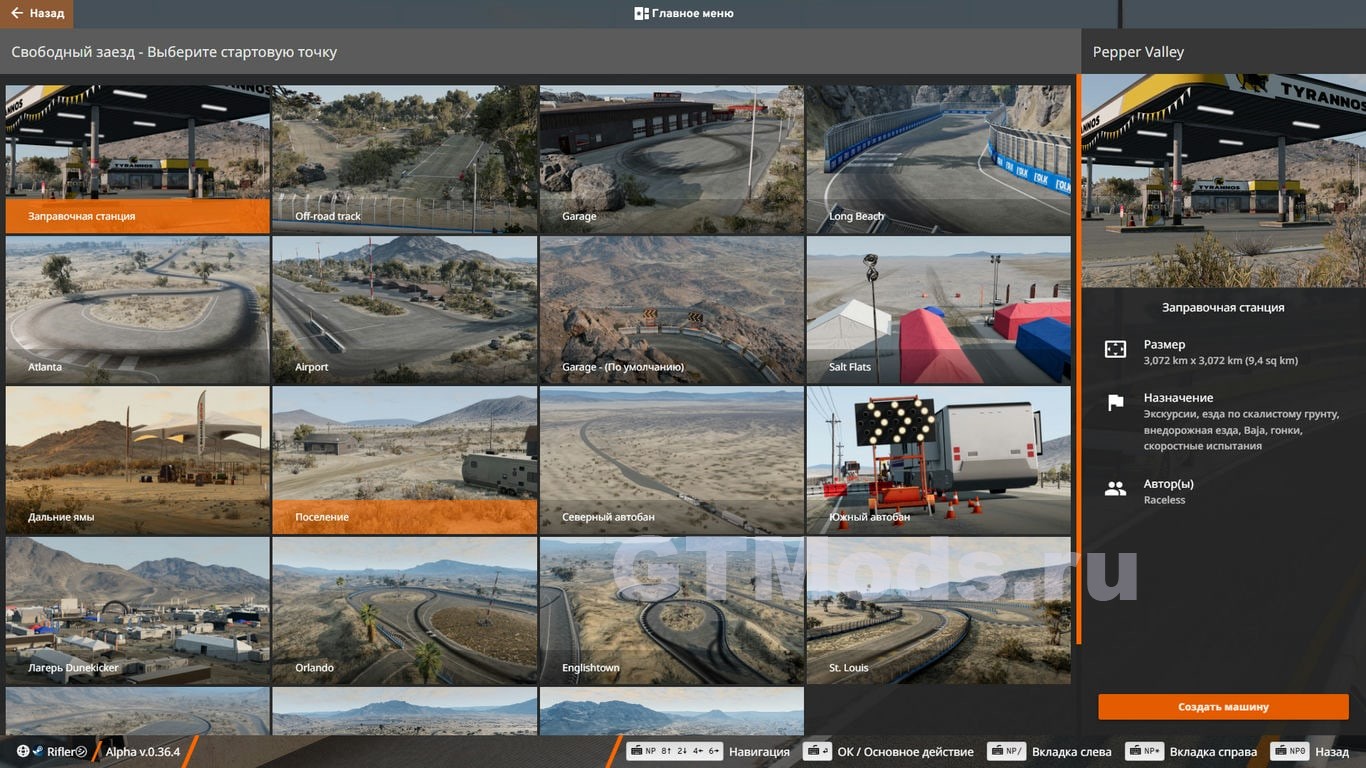Image resolution: width=1366 pixels, height=768 pixels.
Task: Click the Заправочная станция heading in details panel
Action: 1223,307
